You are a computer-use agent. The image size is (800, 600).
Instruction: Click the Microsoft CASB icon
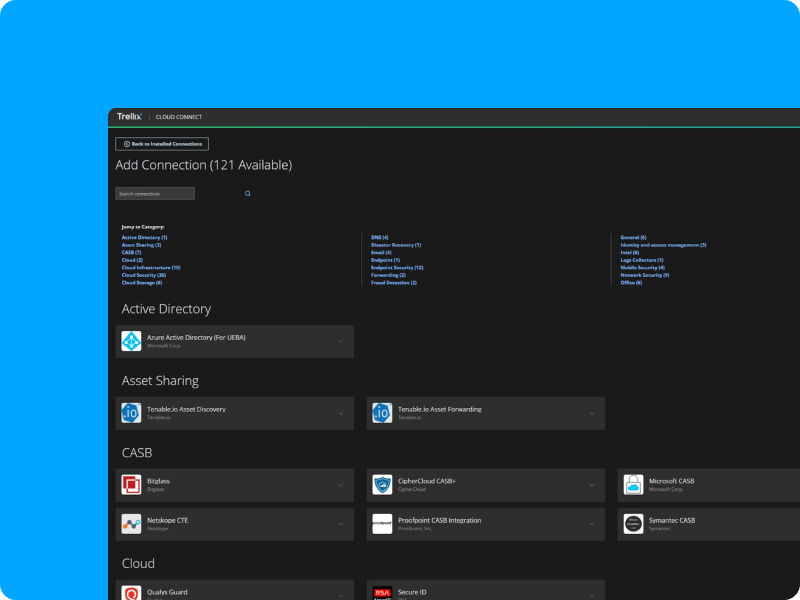click(633, 485)
